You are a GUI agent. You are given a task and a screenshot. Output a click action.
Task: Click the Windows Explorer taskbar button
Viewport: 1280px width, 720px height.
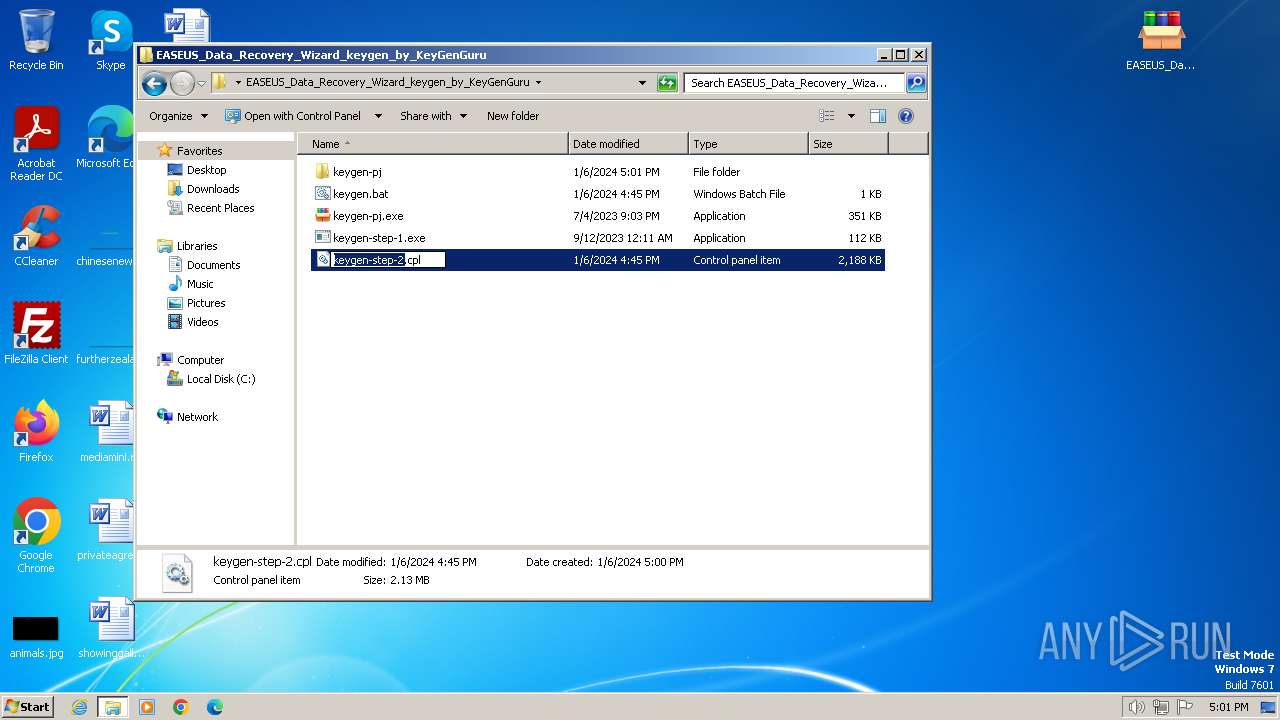[x=112, y=707]
